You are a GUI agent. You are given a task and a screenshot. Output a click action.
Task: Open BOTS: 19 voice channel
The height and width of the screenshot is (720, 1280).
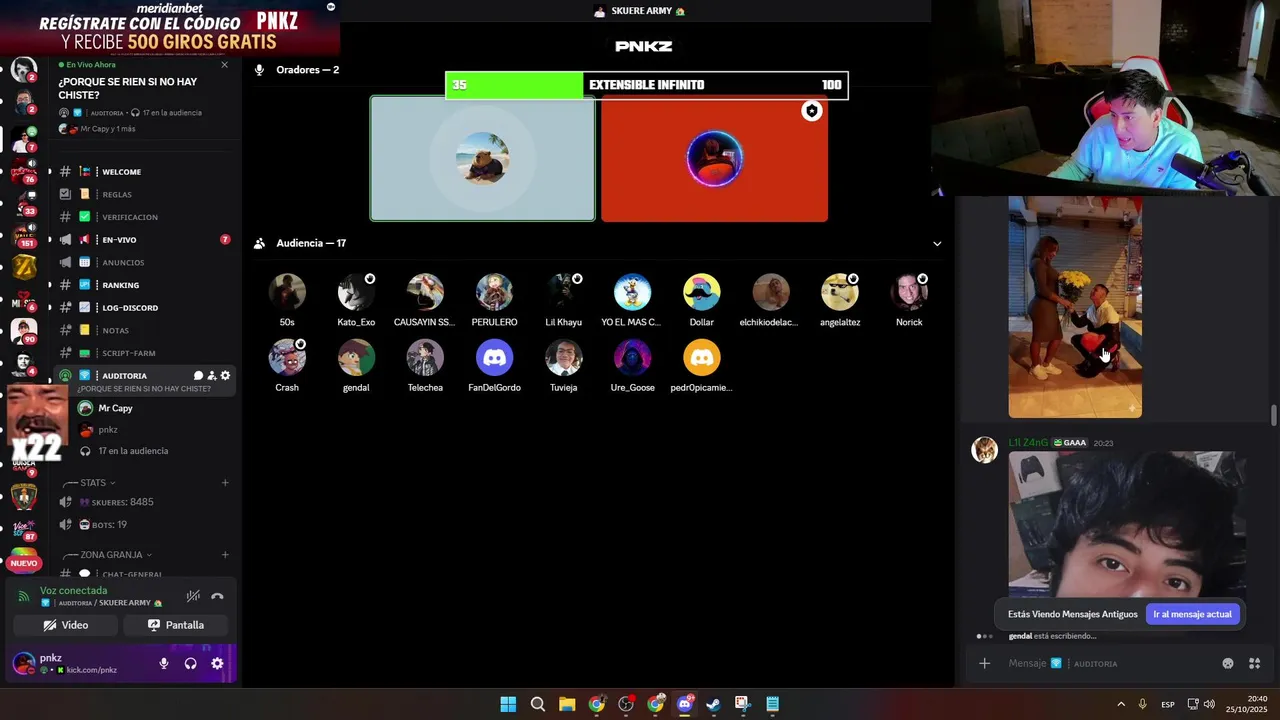(144, 525)
